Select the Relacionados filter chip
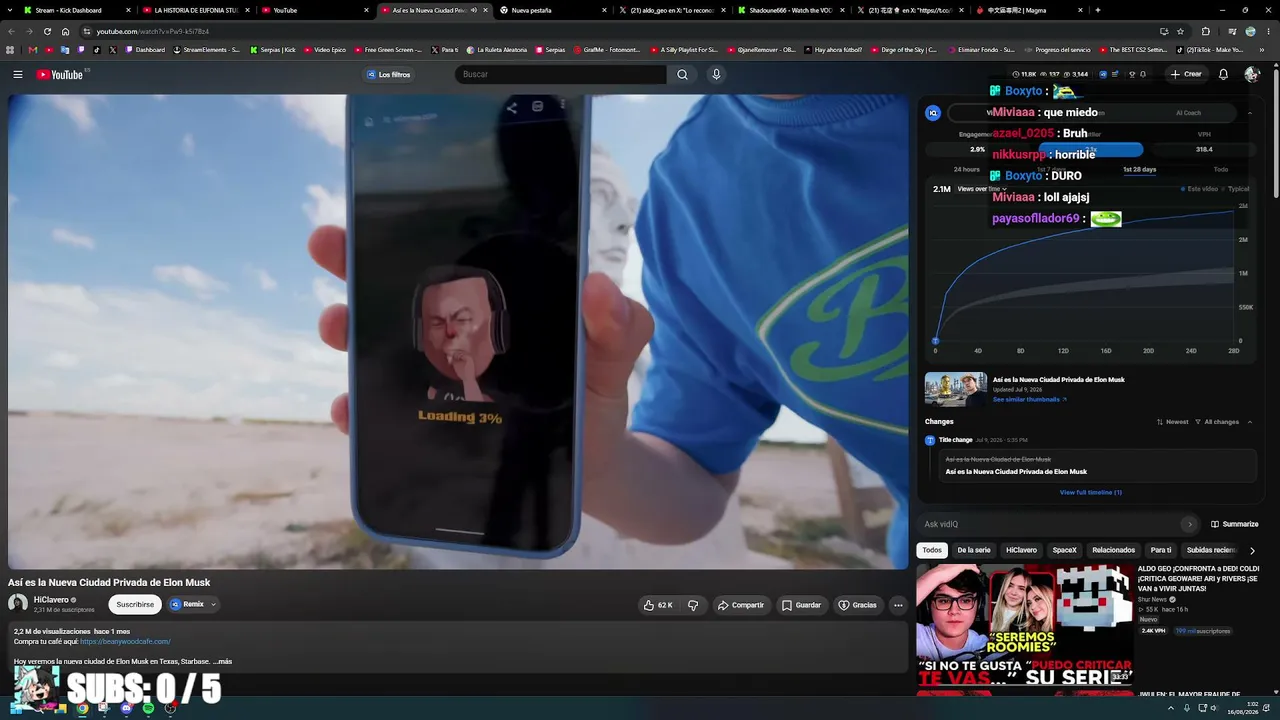 tap(1114, 550)
